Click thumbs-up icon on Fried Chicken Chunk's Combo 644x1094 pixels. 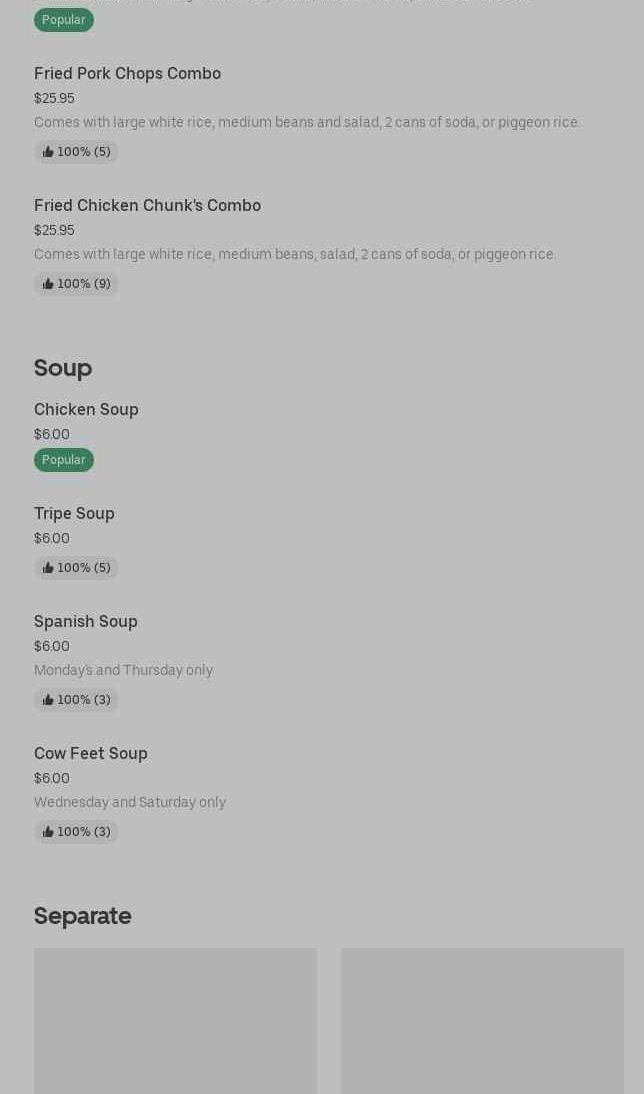tap(48, 284)
